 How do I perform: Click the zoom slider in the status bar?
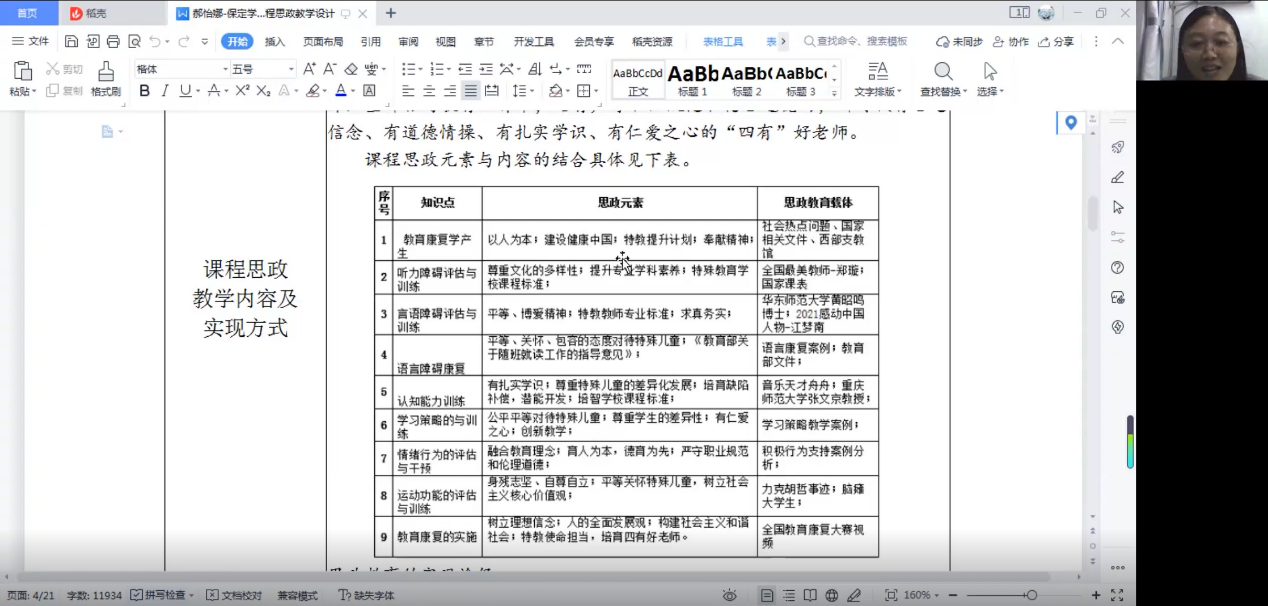[x=1030, y=595]
